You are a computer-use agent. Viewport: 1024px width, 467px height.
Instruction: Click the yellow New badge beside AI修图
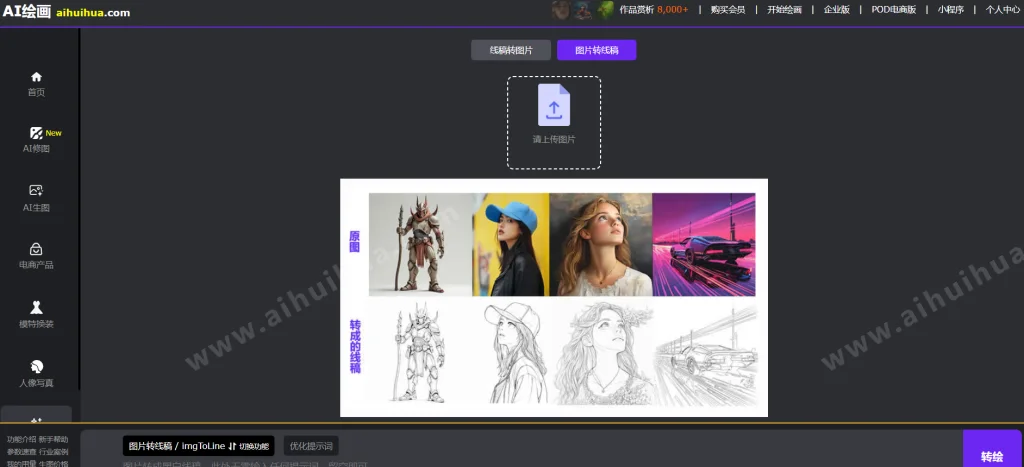[x=54, y=133]
